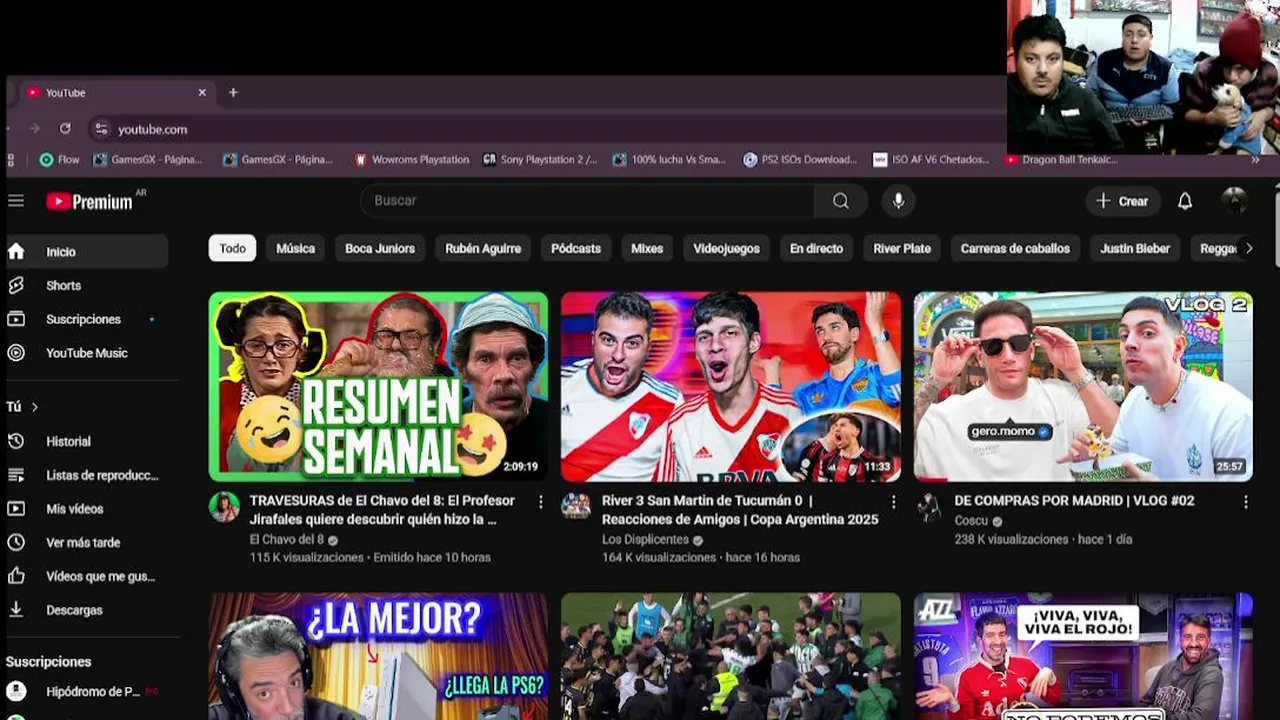Open the 100% lucha Vs Sma bookmark
1280x720 pixels.
(x=669, y=160)
